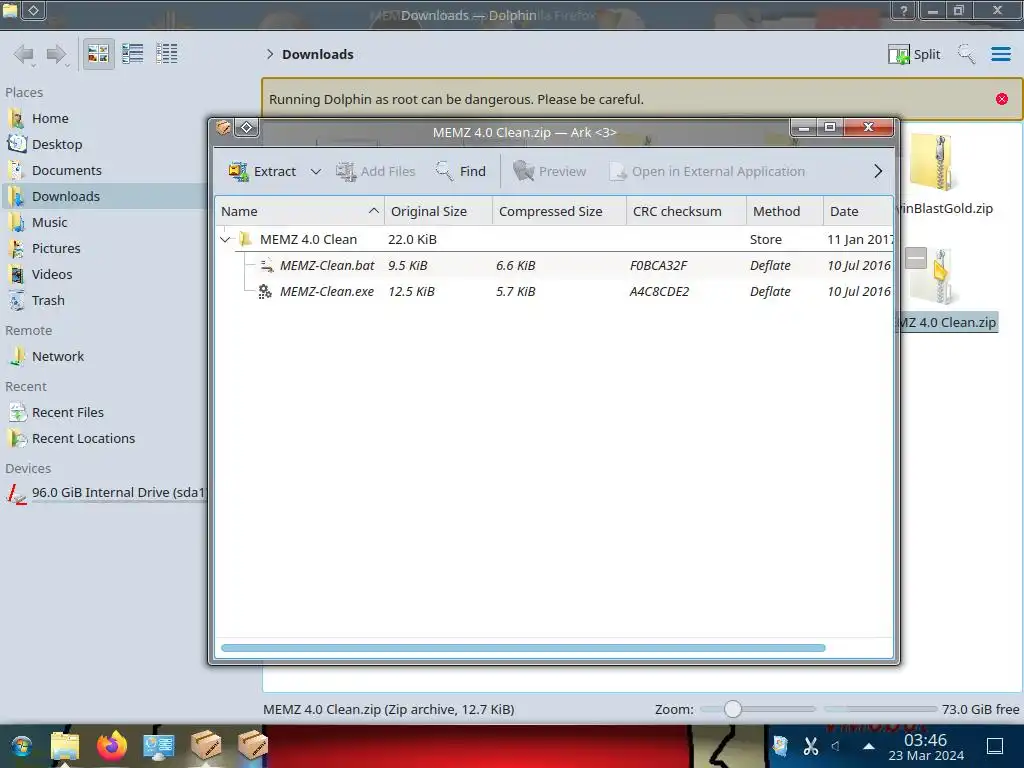The height and width of the screenshot is (768, 1024).
Task: Go back in Dolphin
Action: point(24,54)
